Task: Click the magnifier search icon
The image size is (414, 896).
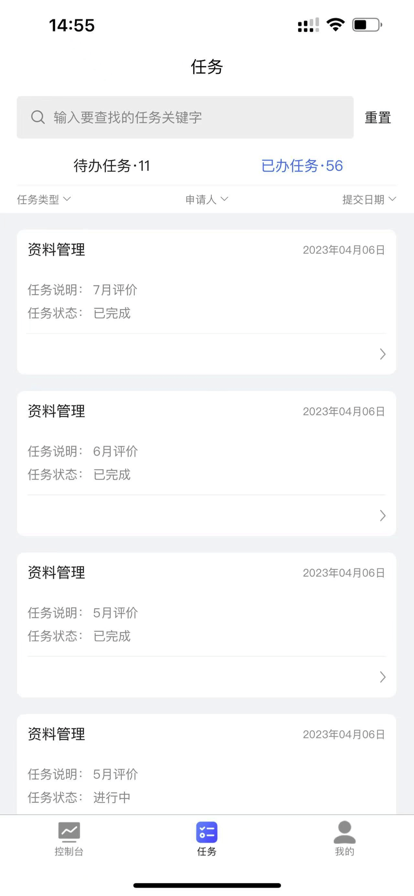Action: pos(38,117)
